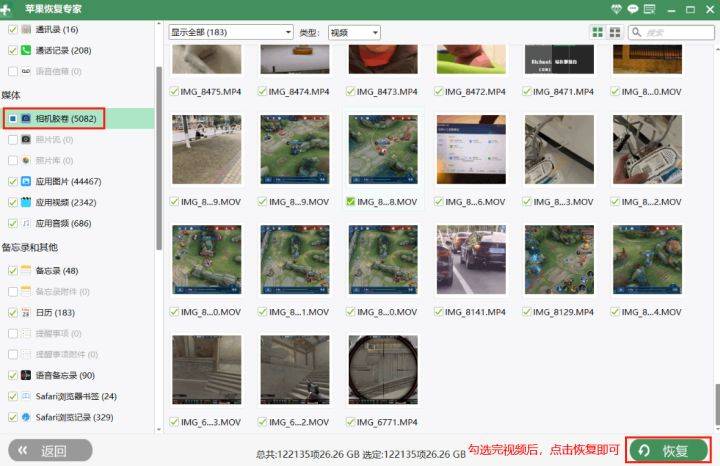Select 相机胶卷 (5082) in sidebar
This screenshot has height=466, width=720.
(x=78, y=119)
